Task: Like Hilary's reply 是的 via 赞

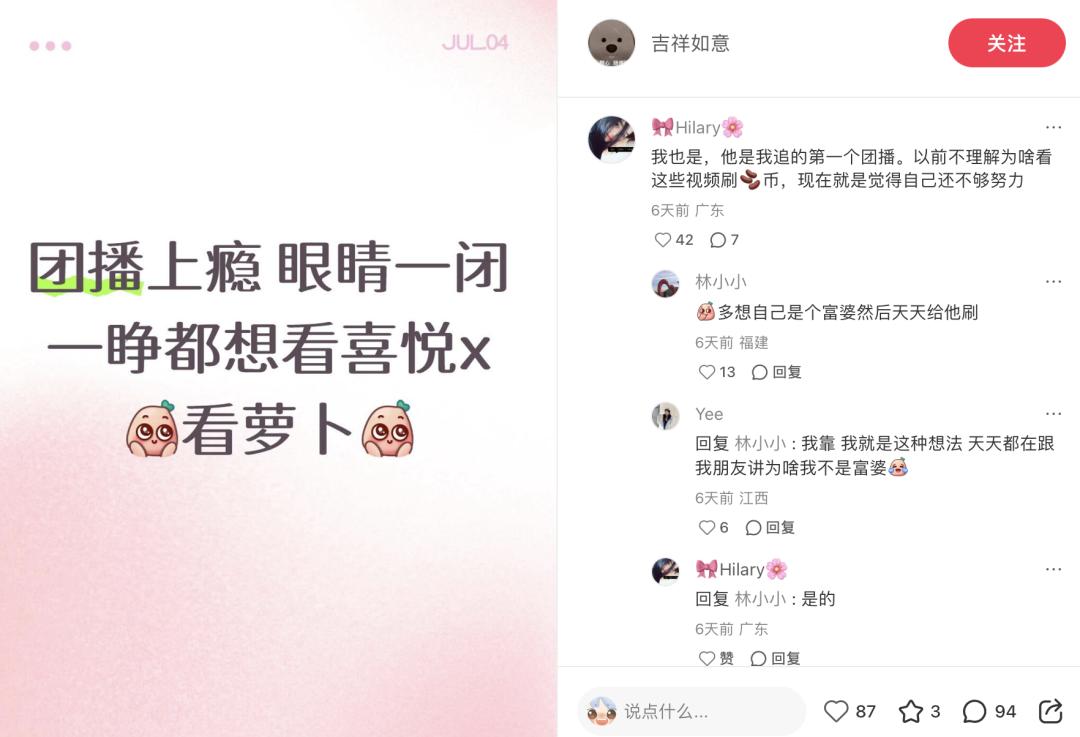Action: point(716,658)
